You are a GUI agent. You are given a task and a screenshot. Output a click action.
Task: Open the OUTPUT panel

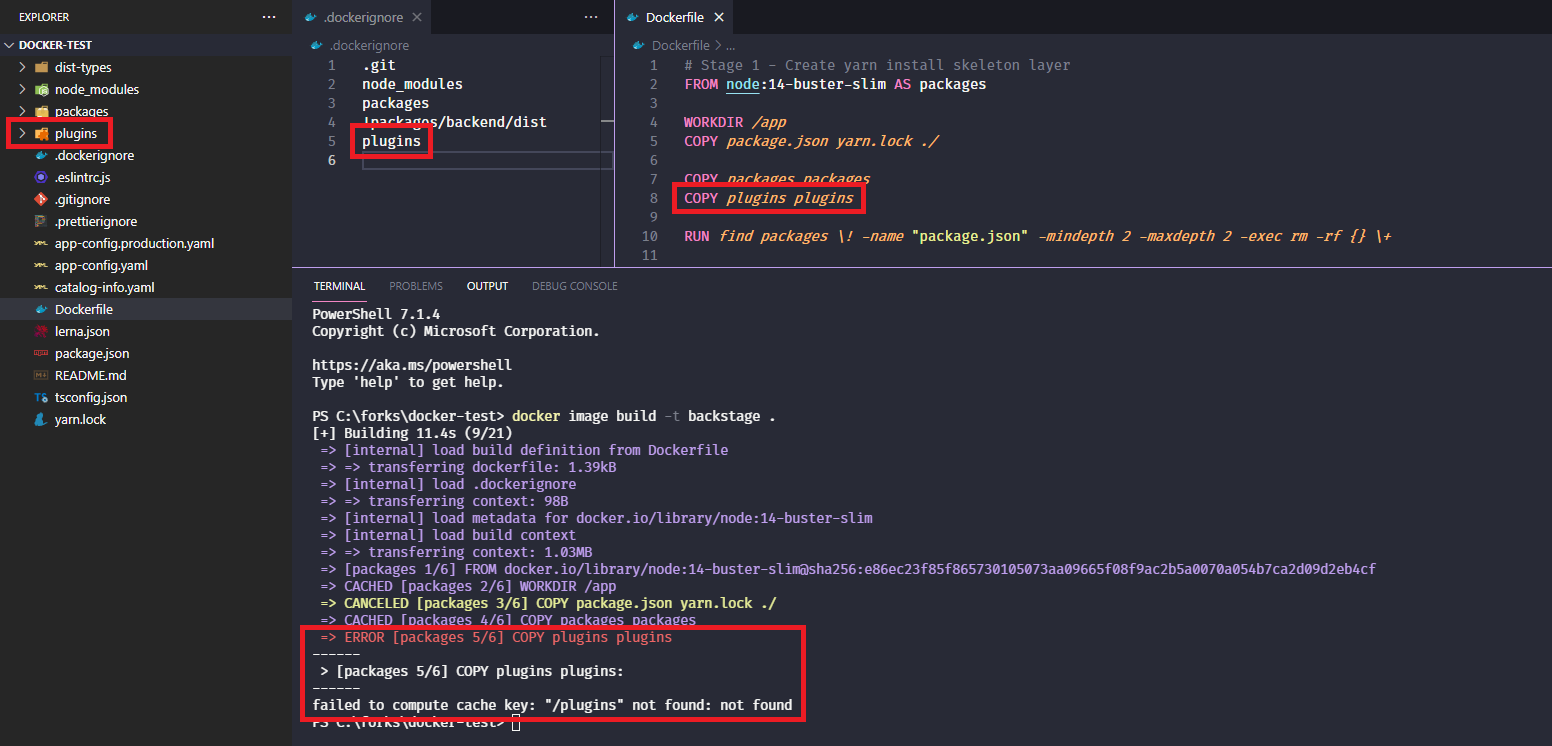pyautogui.click(x=487, y=285)
